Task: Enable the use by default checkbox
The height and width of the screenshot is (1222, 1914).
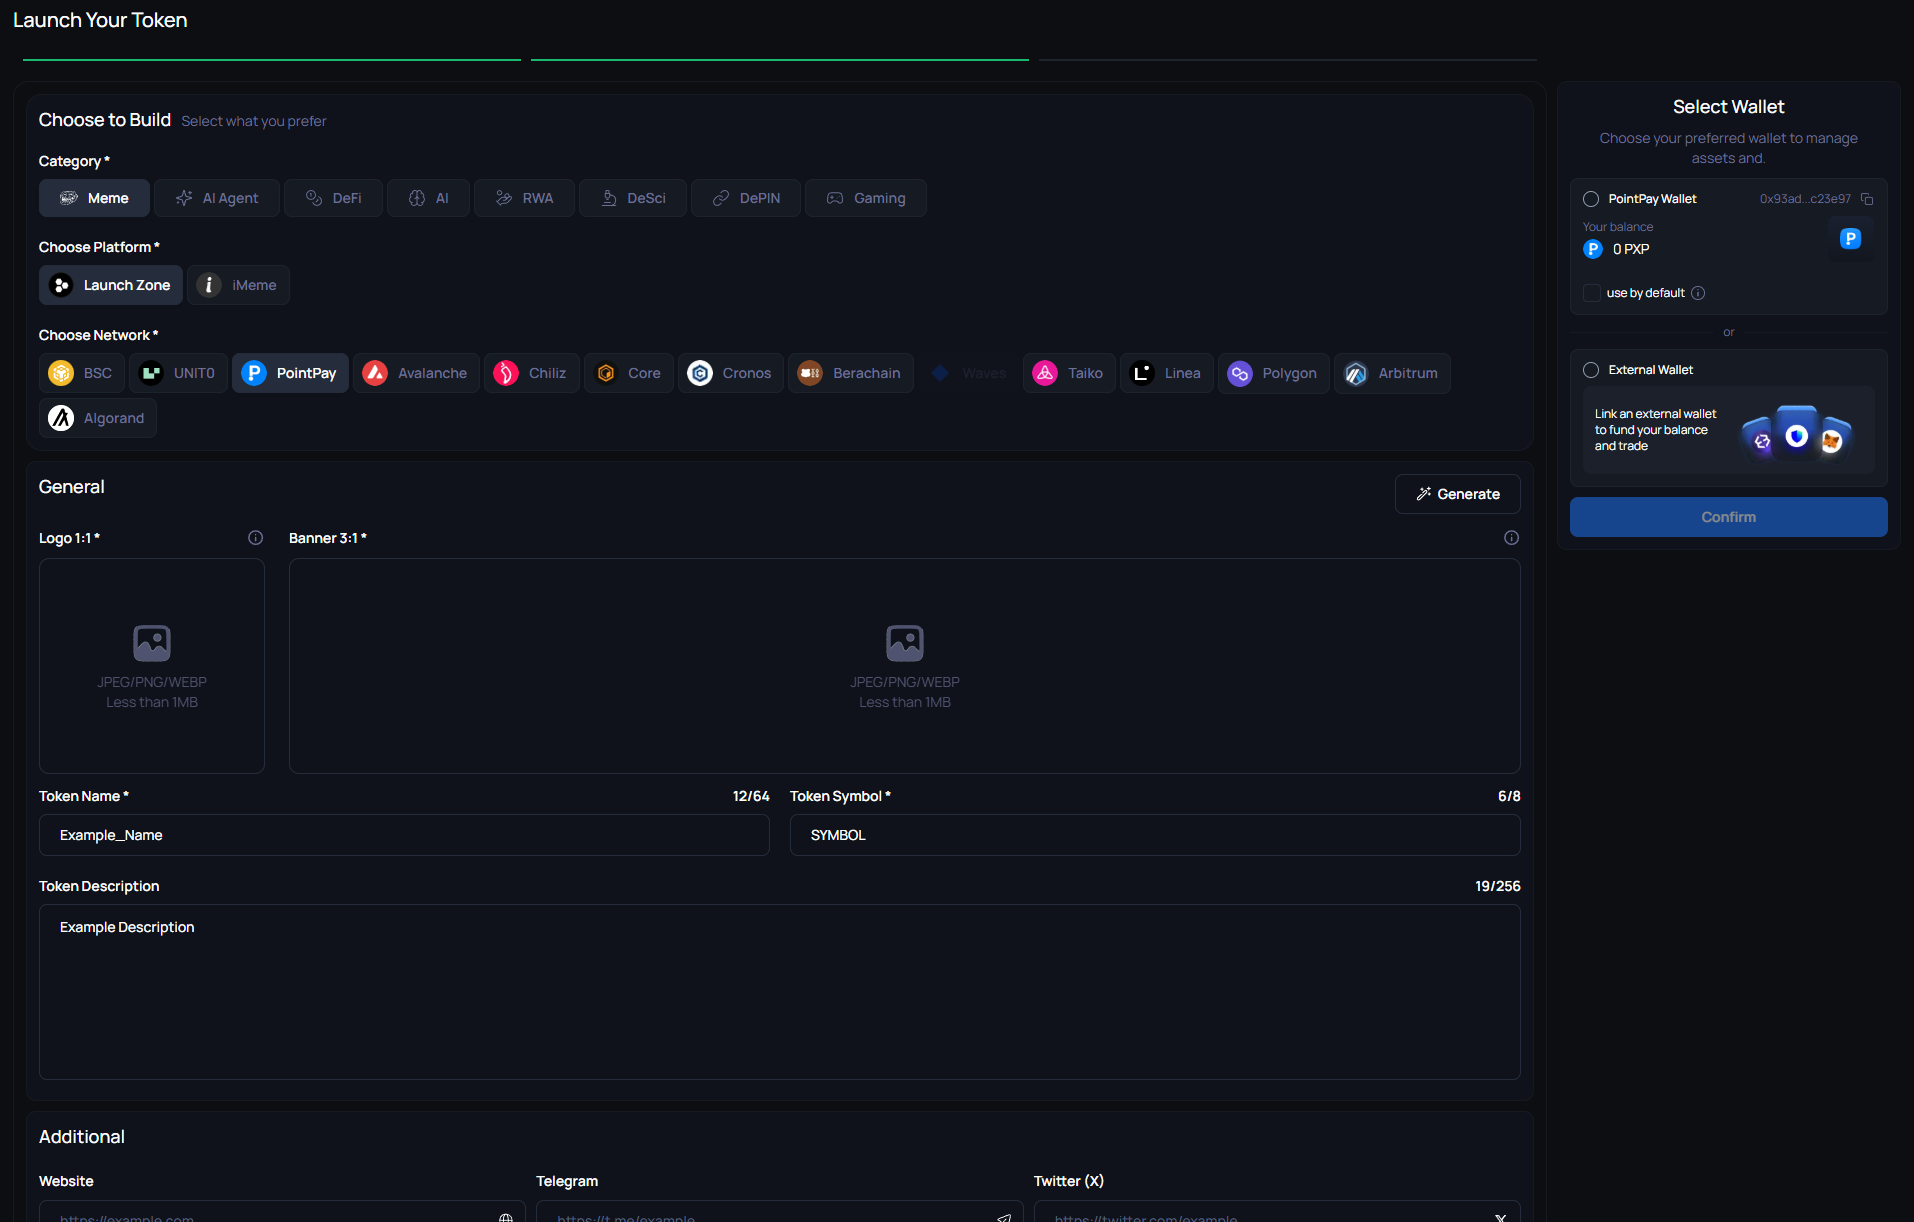Action: [1591, 293]
